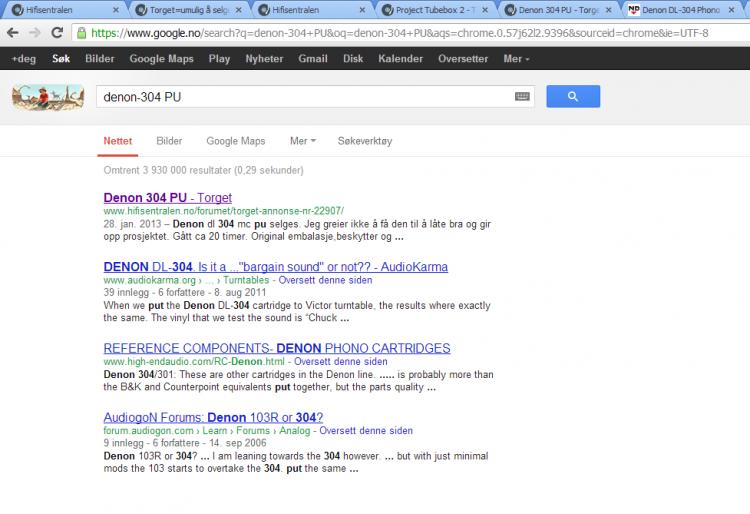This screenshot has width=750, height=514.
Task: Click the Omtrent 3 930 000 resultater text
Action: (203, 170)
